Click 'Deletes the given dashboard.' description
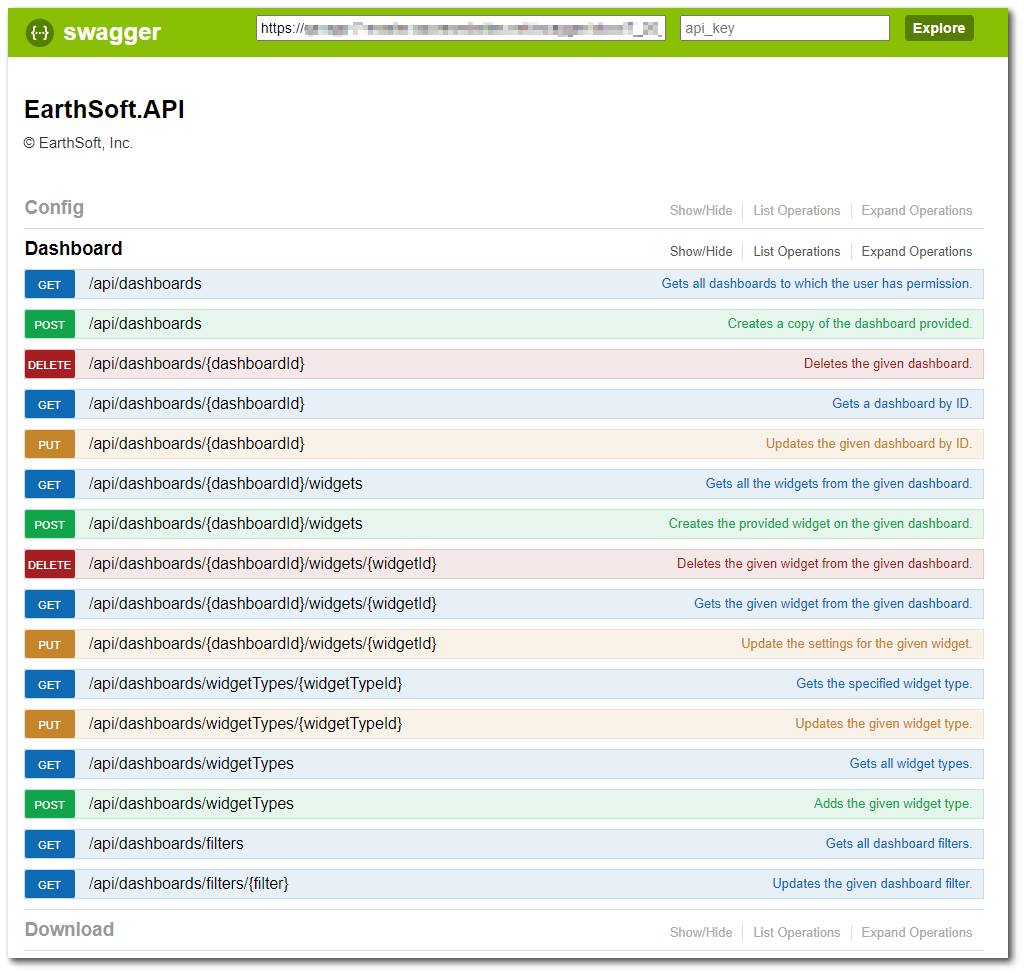Viewport: 1024px width, 974px height. [x=888, y=364]
